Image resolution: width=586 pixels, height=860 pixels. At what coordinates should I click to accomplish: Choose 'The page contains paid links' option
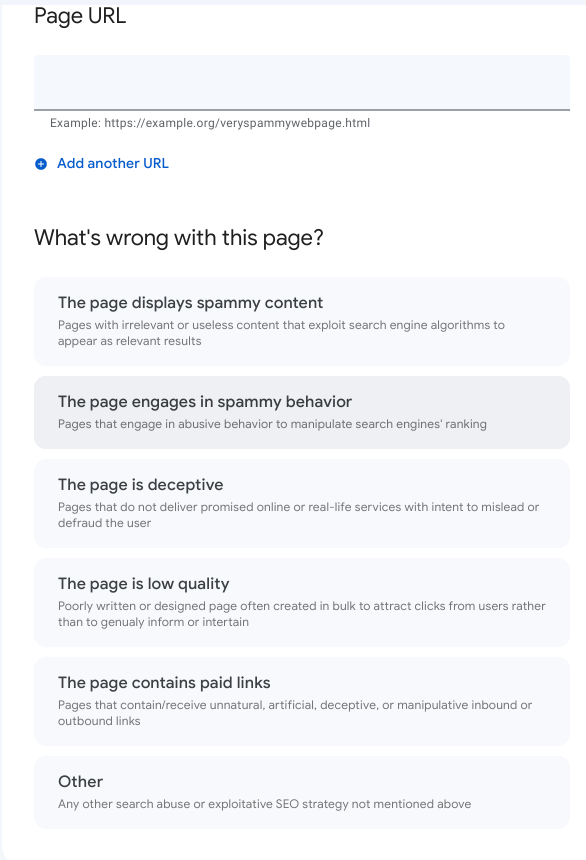point(302,701)
